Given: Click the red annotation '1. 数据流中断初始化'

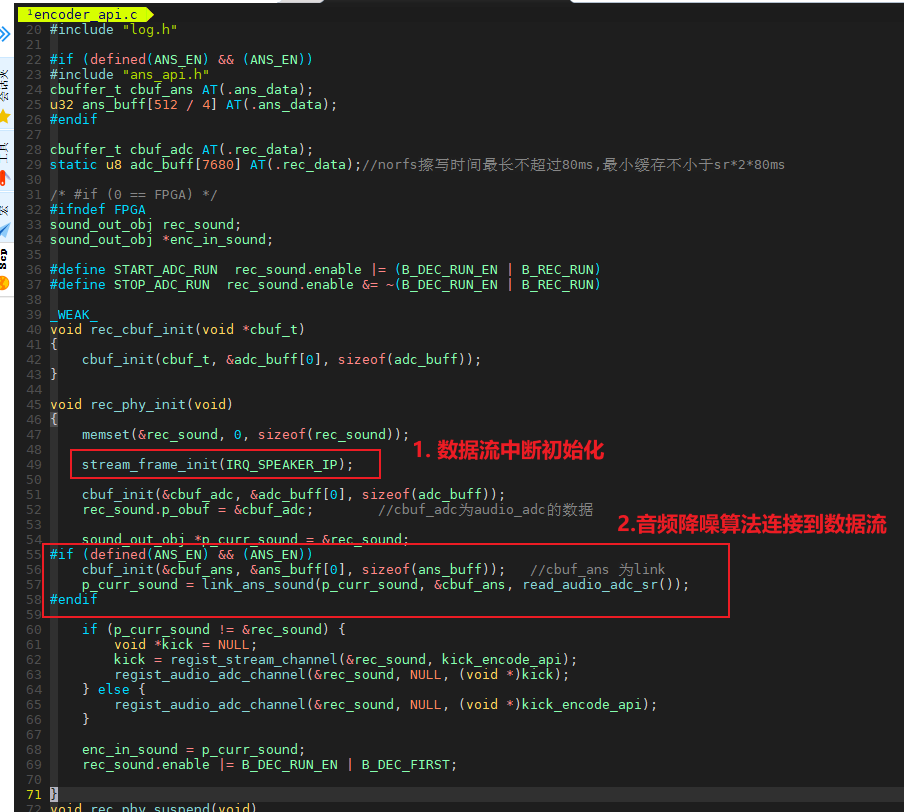Looking at the screenshot, I should [509, 450].
